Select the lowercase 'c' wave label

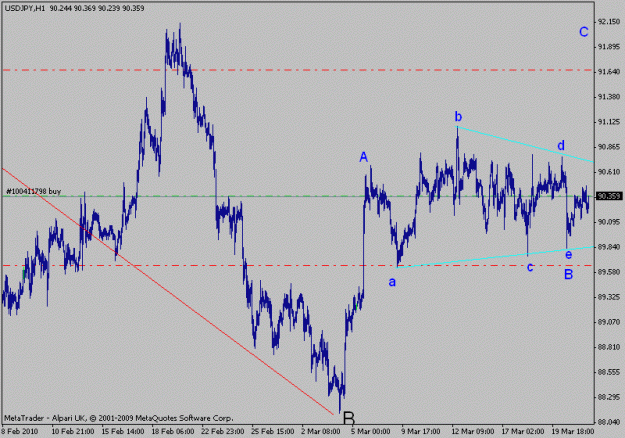point(530,267)
